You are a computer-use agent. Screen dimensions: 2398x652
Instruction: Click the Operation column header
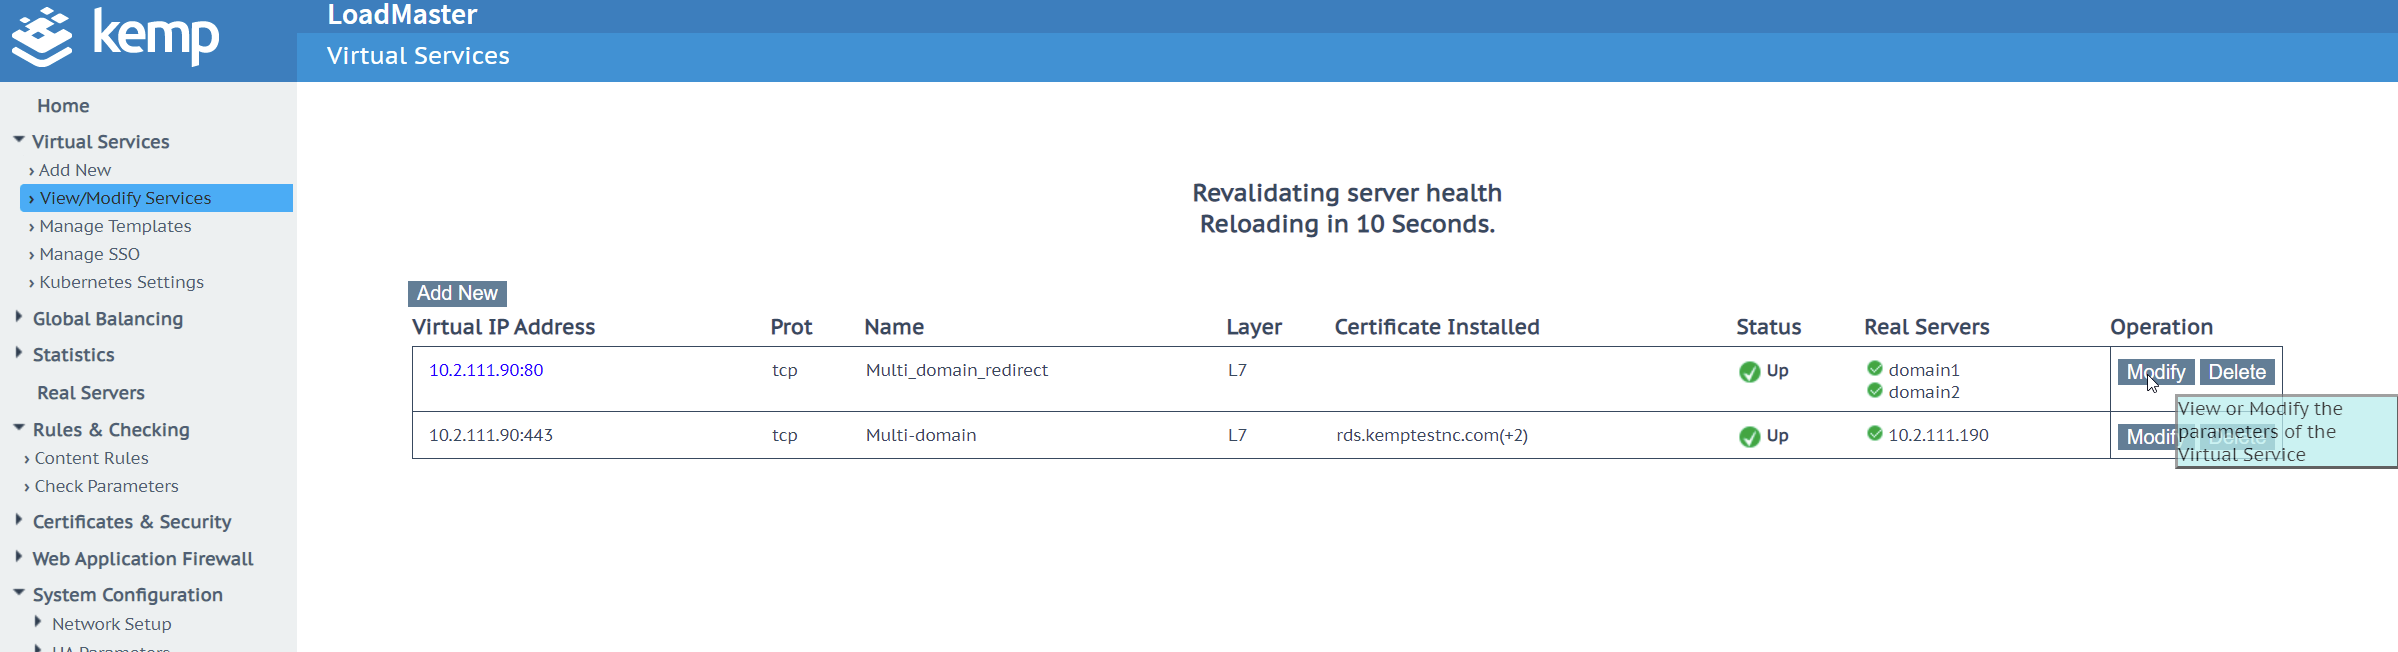[x=2161, y=327]
